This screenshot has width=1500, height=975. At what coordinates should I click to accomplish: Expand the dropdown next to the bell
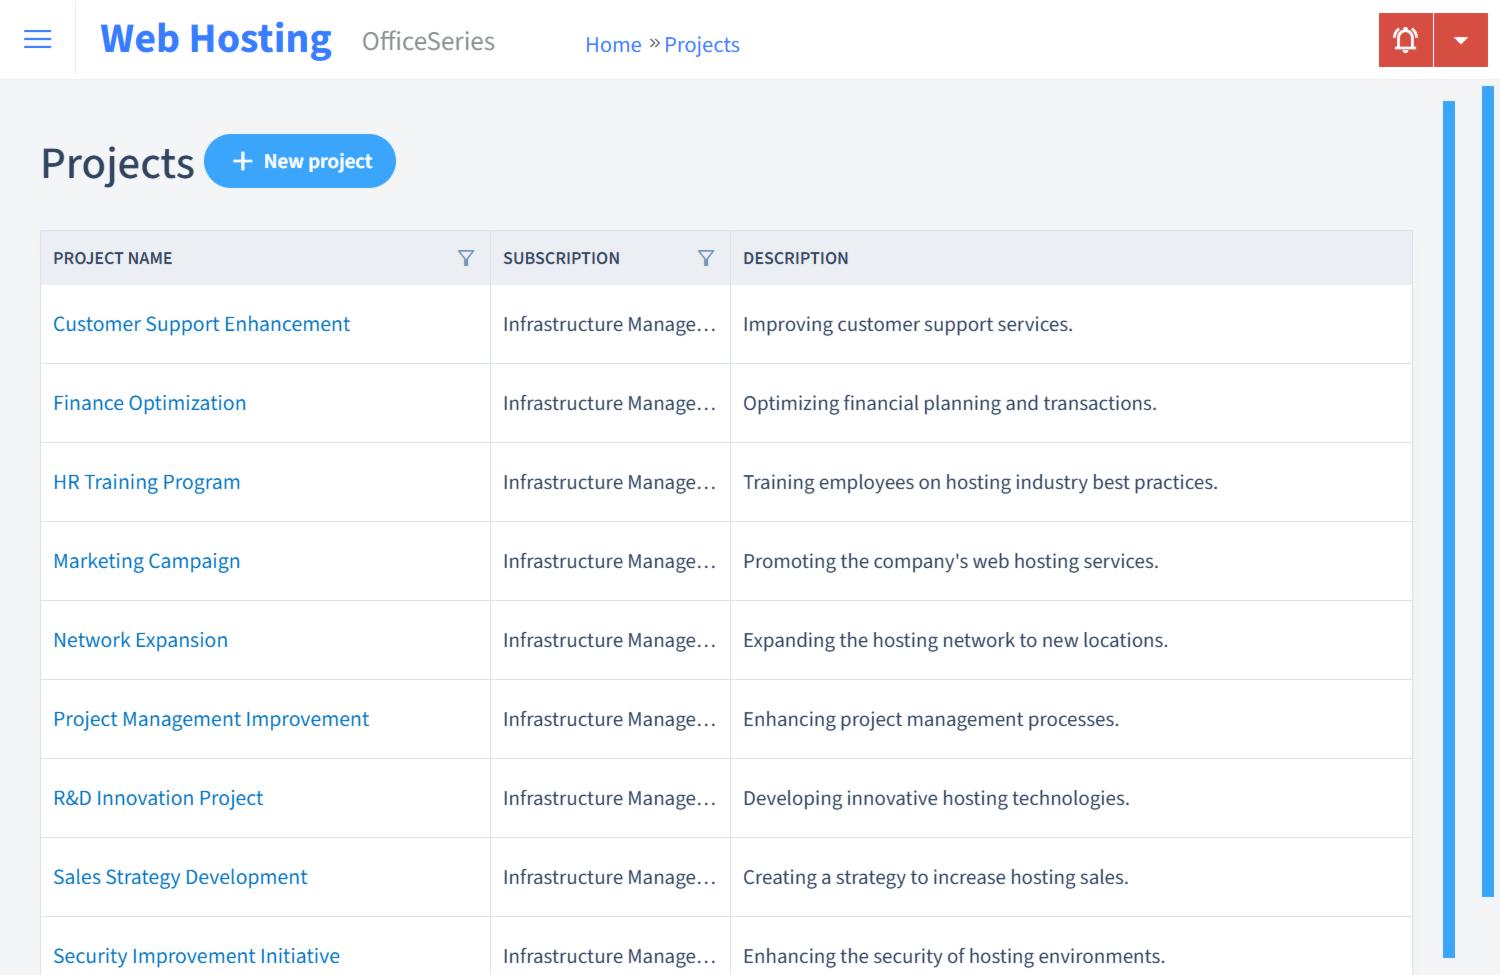pos(1461,39)
